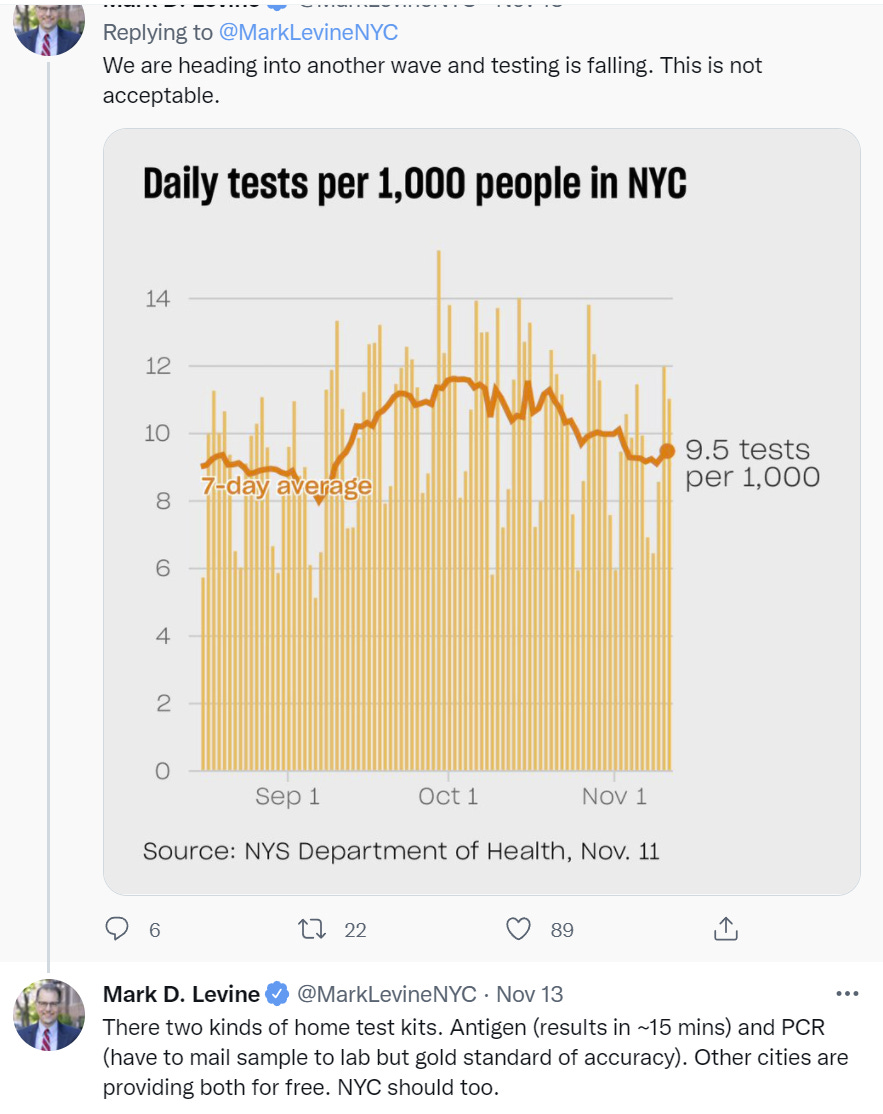This screenshot has width=883, height=1114.
Task: Open tweet text 'We are heading into another wave'
Action: point(432,80)
